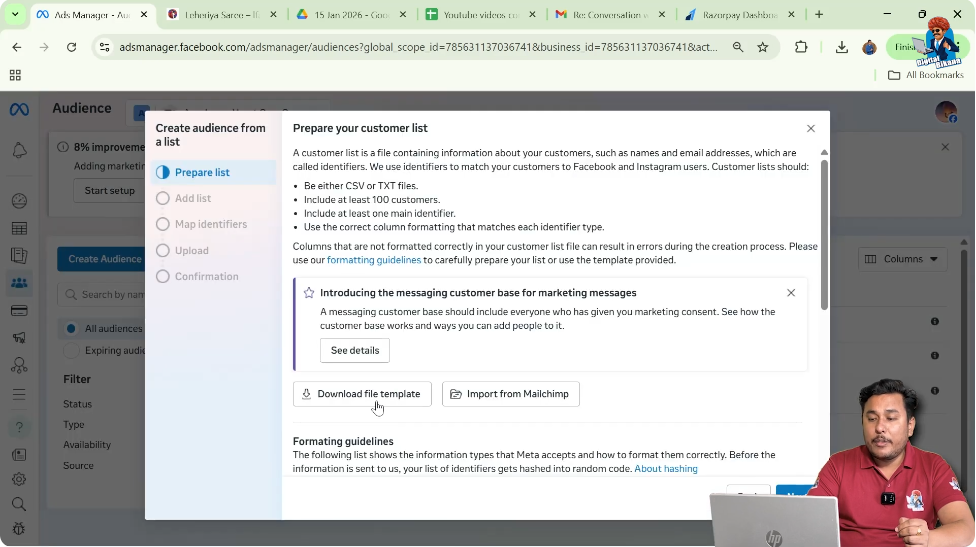Switch to Youtube videos sheet tab
Image resolution: width=976 pixels, height=547 pixels.
coord(481,14)
